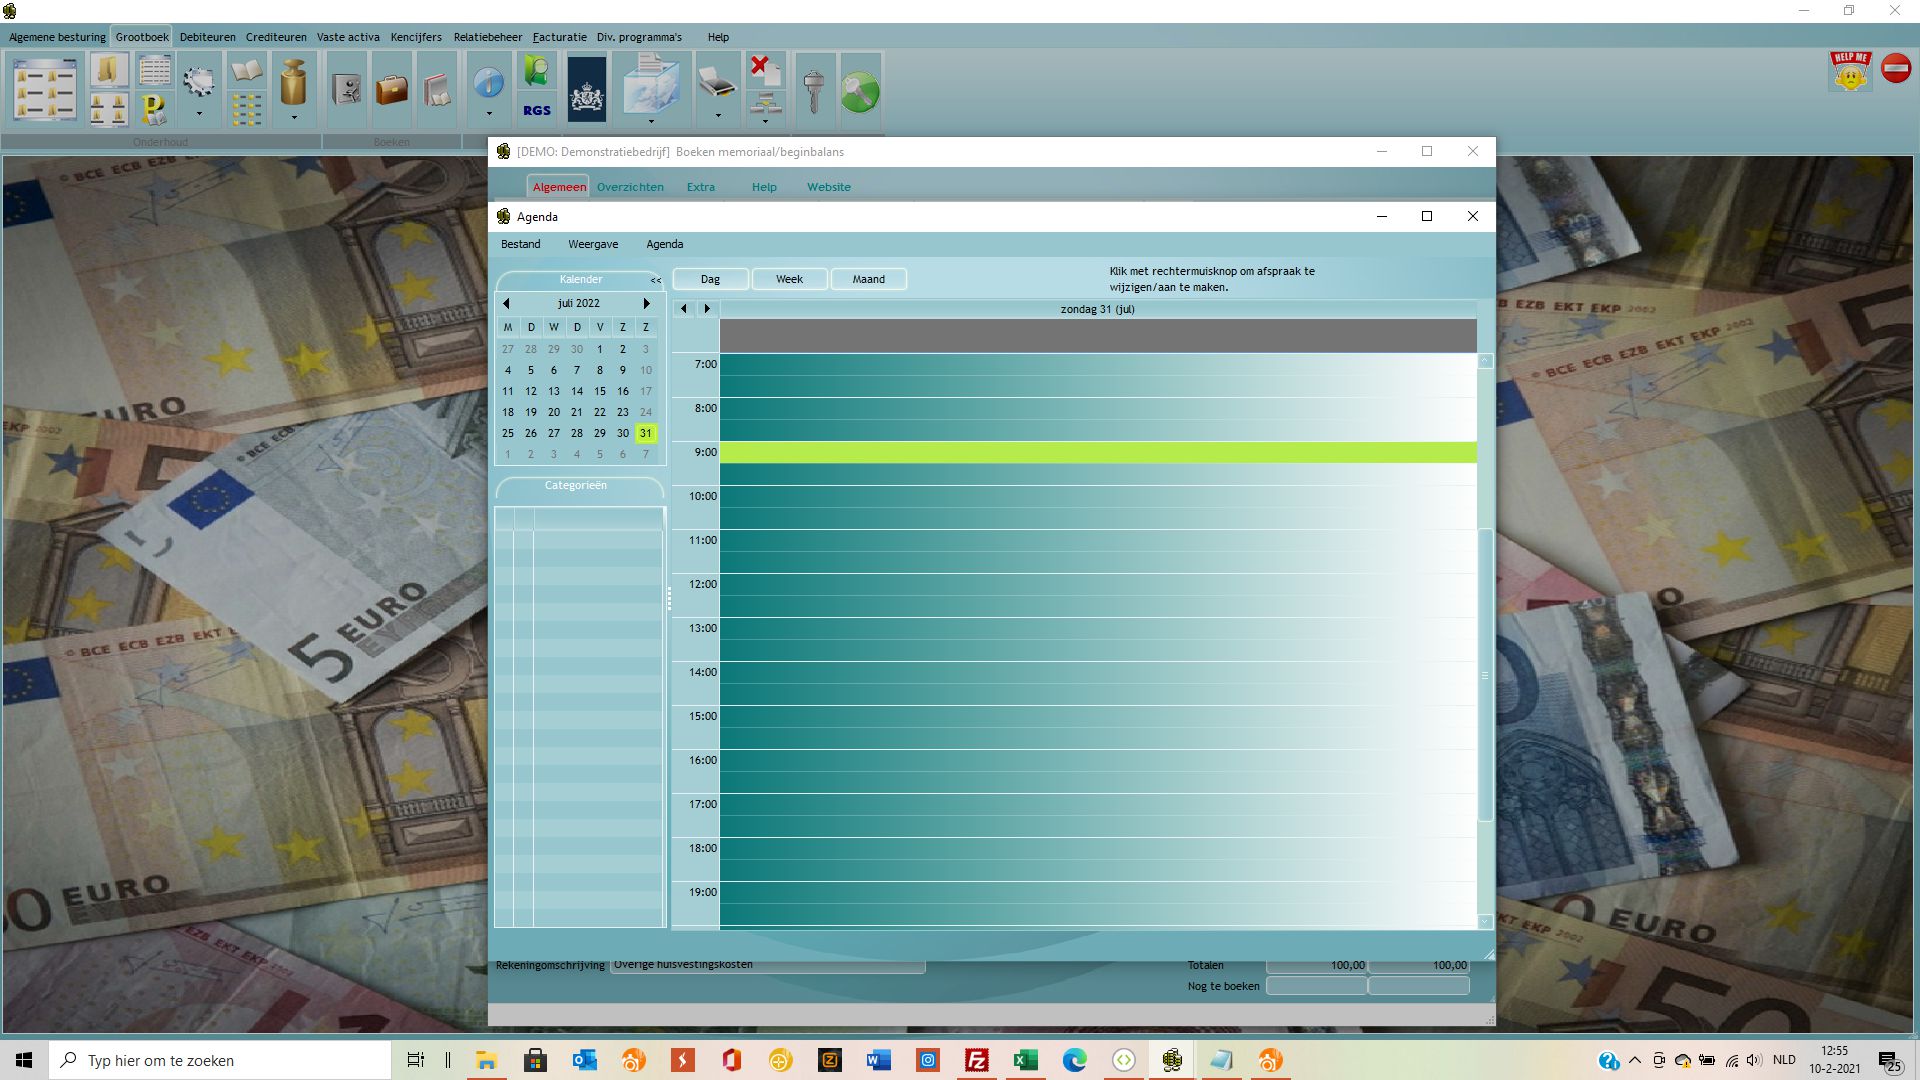Image resolution: width=1920 pixels, height=1080 pixels.
Task: Open the Grootboek menu
Action: point(141,37)
